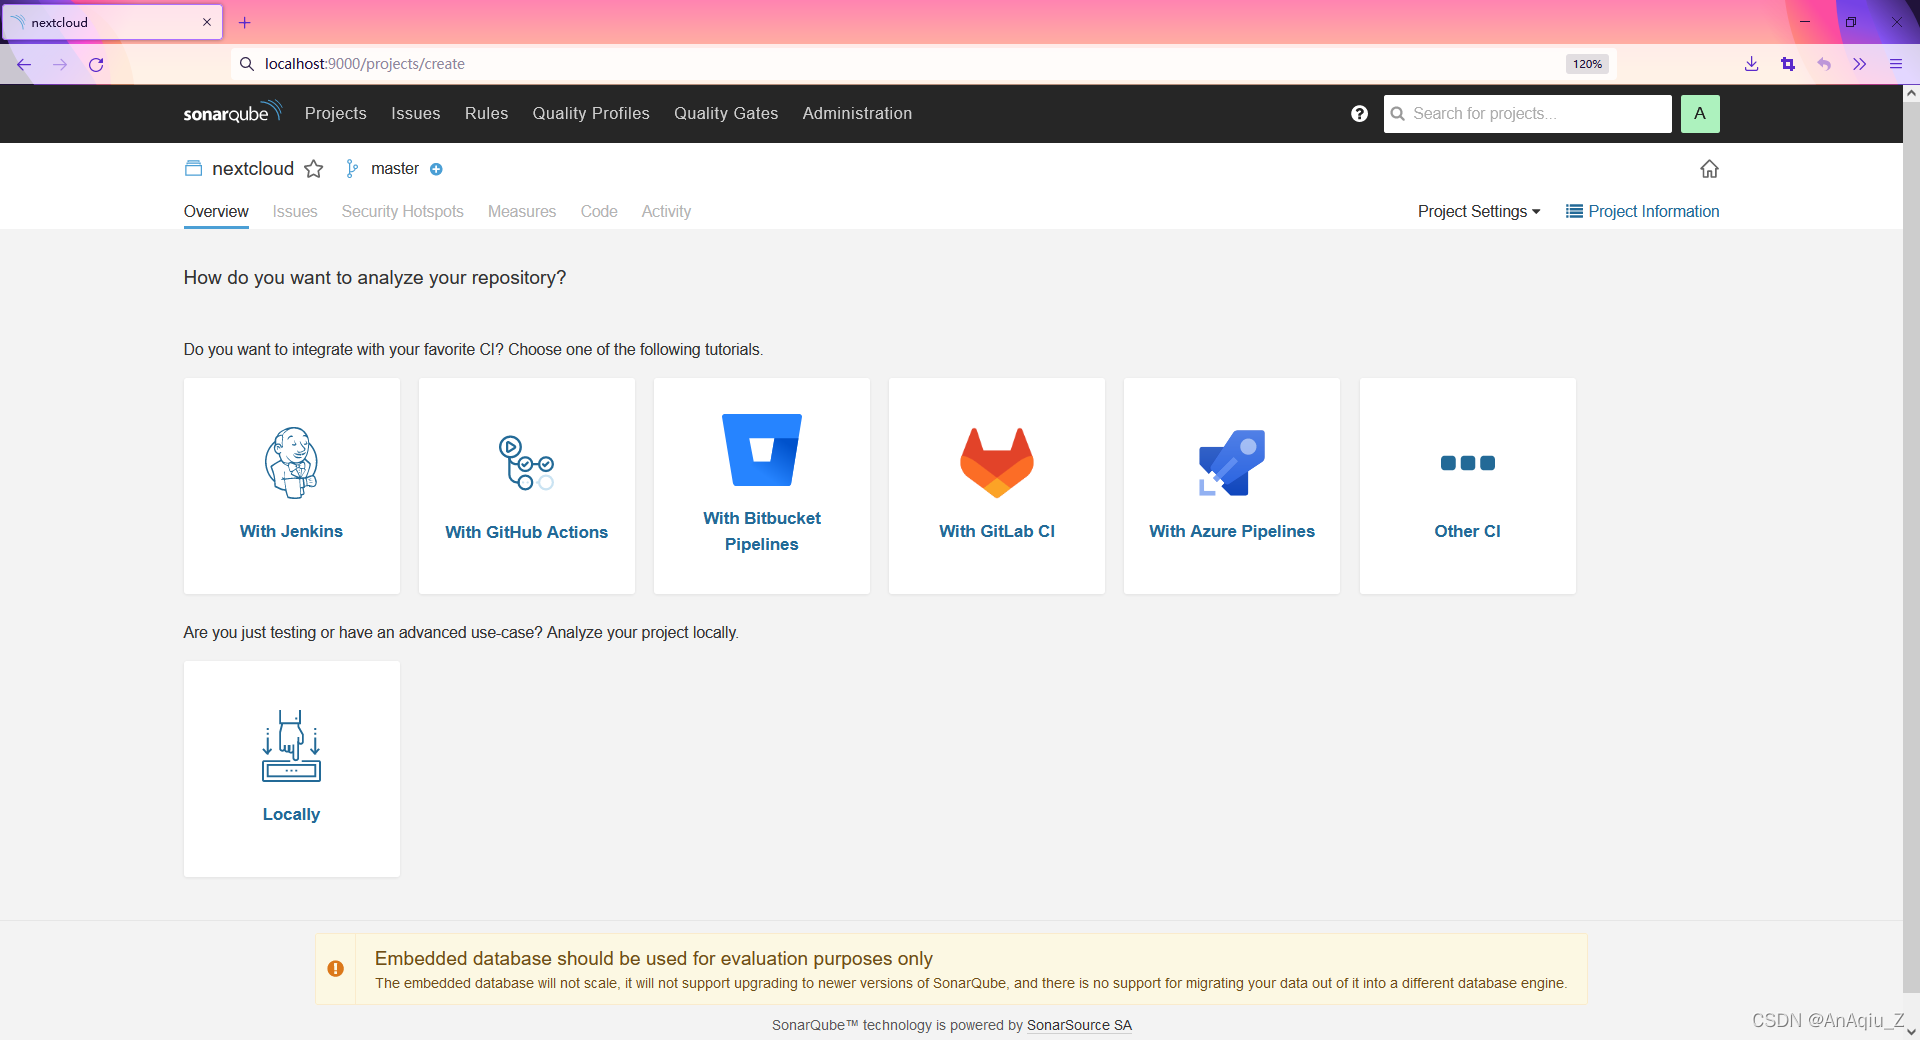Click the browser back arrow
Image resolution: width=1920 pixels, height=1040 pixels.
24,64
